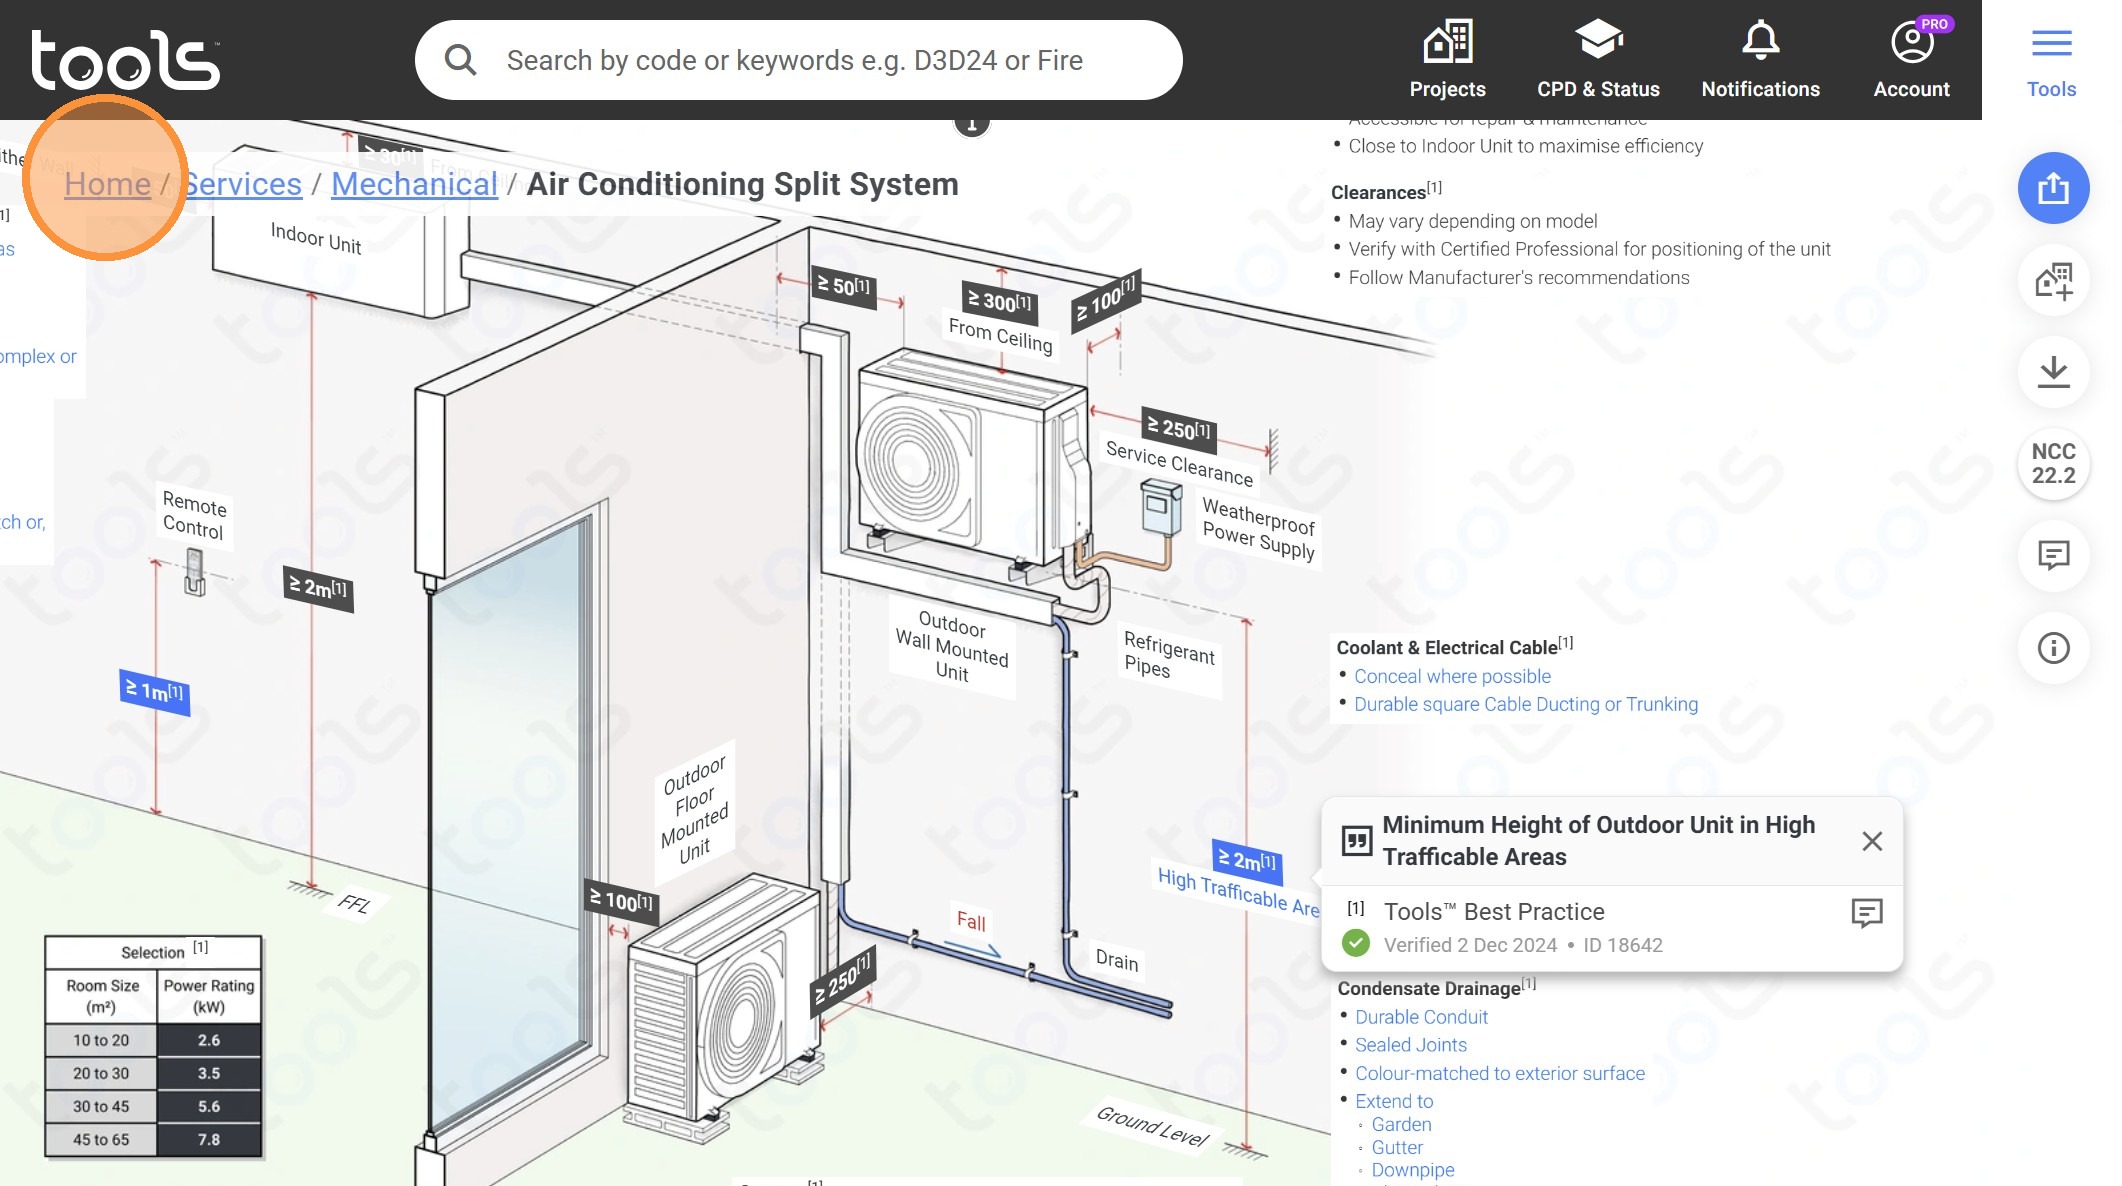Open the comments icon in sidebar

[x=2053, y=555]
